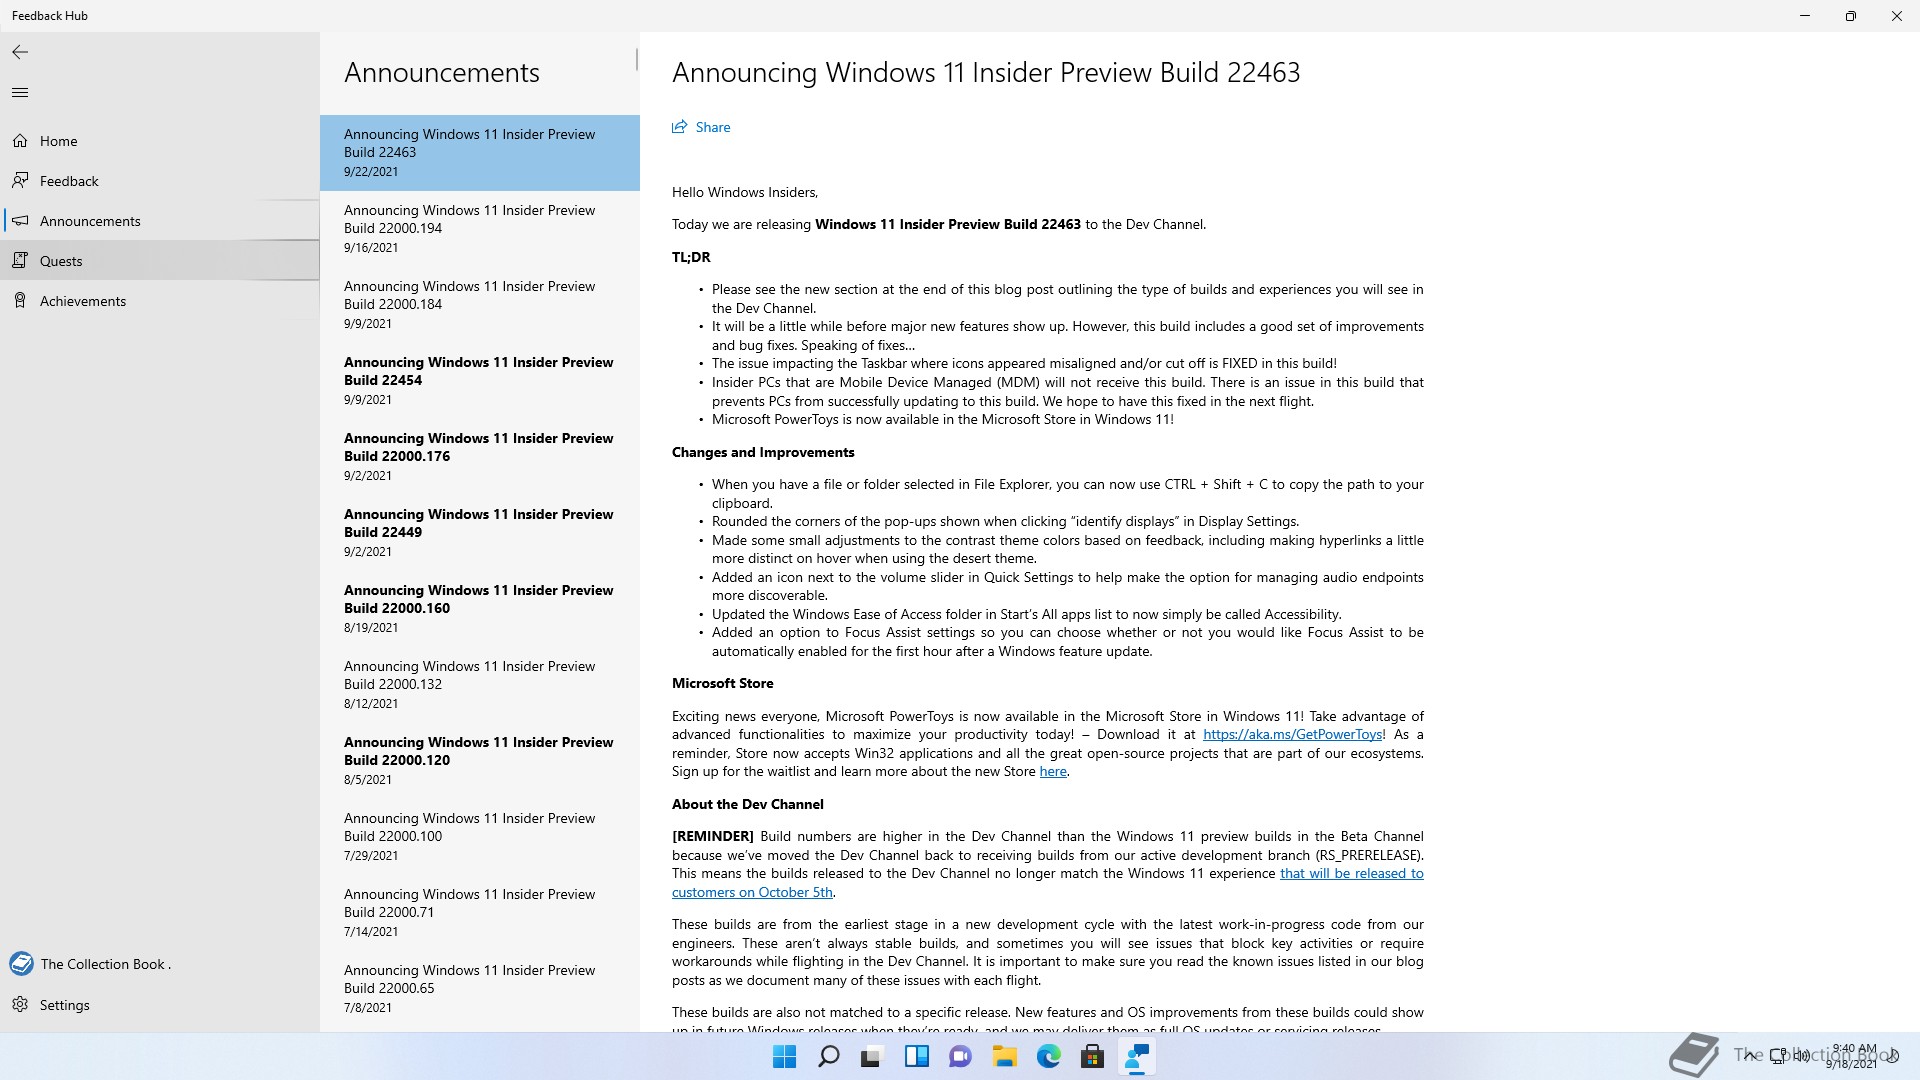Open Microsoft Store from taskbar
The image size is (1920, 1080).
[1092, 1057]
